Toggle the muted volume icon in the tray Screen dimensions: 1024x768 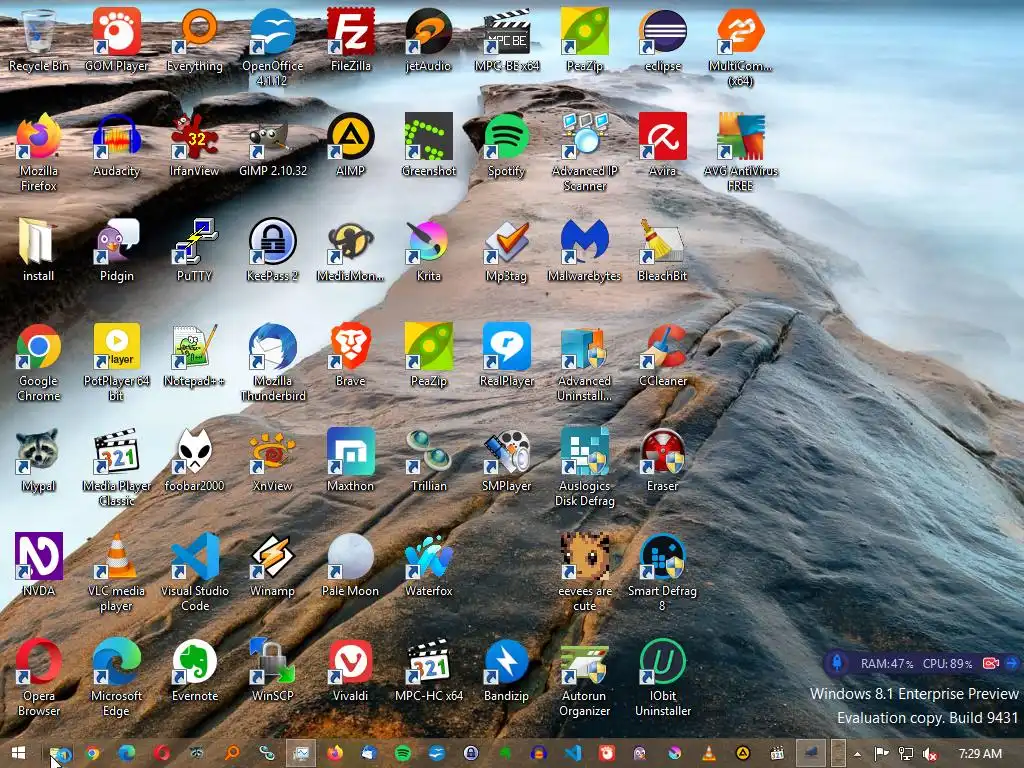(931, 754)
